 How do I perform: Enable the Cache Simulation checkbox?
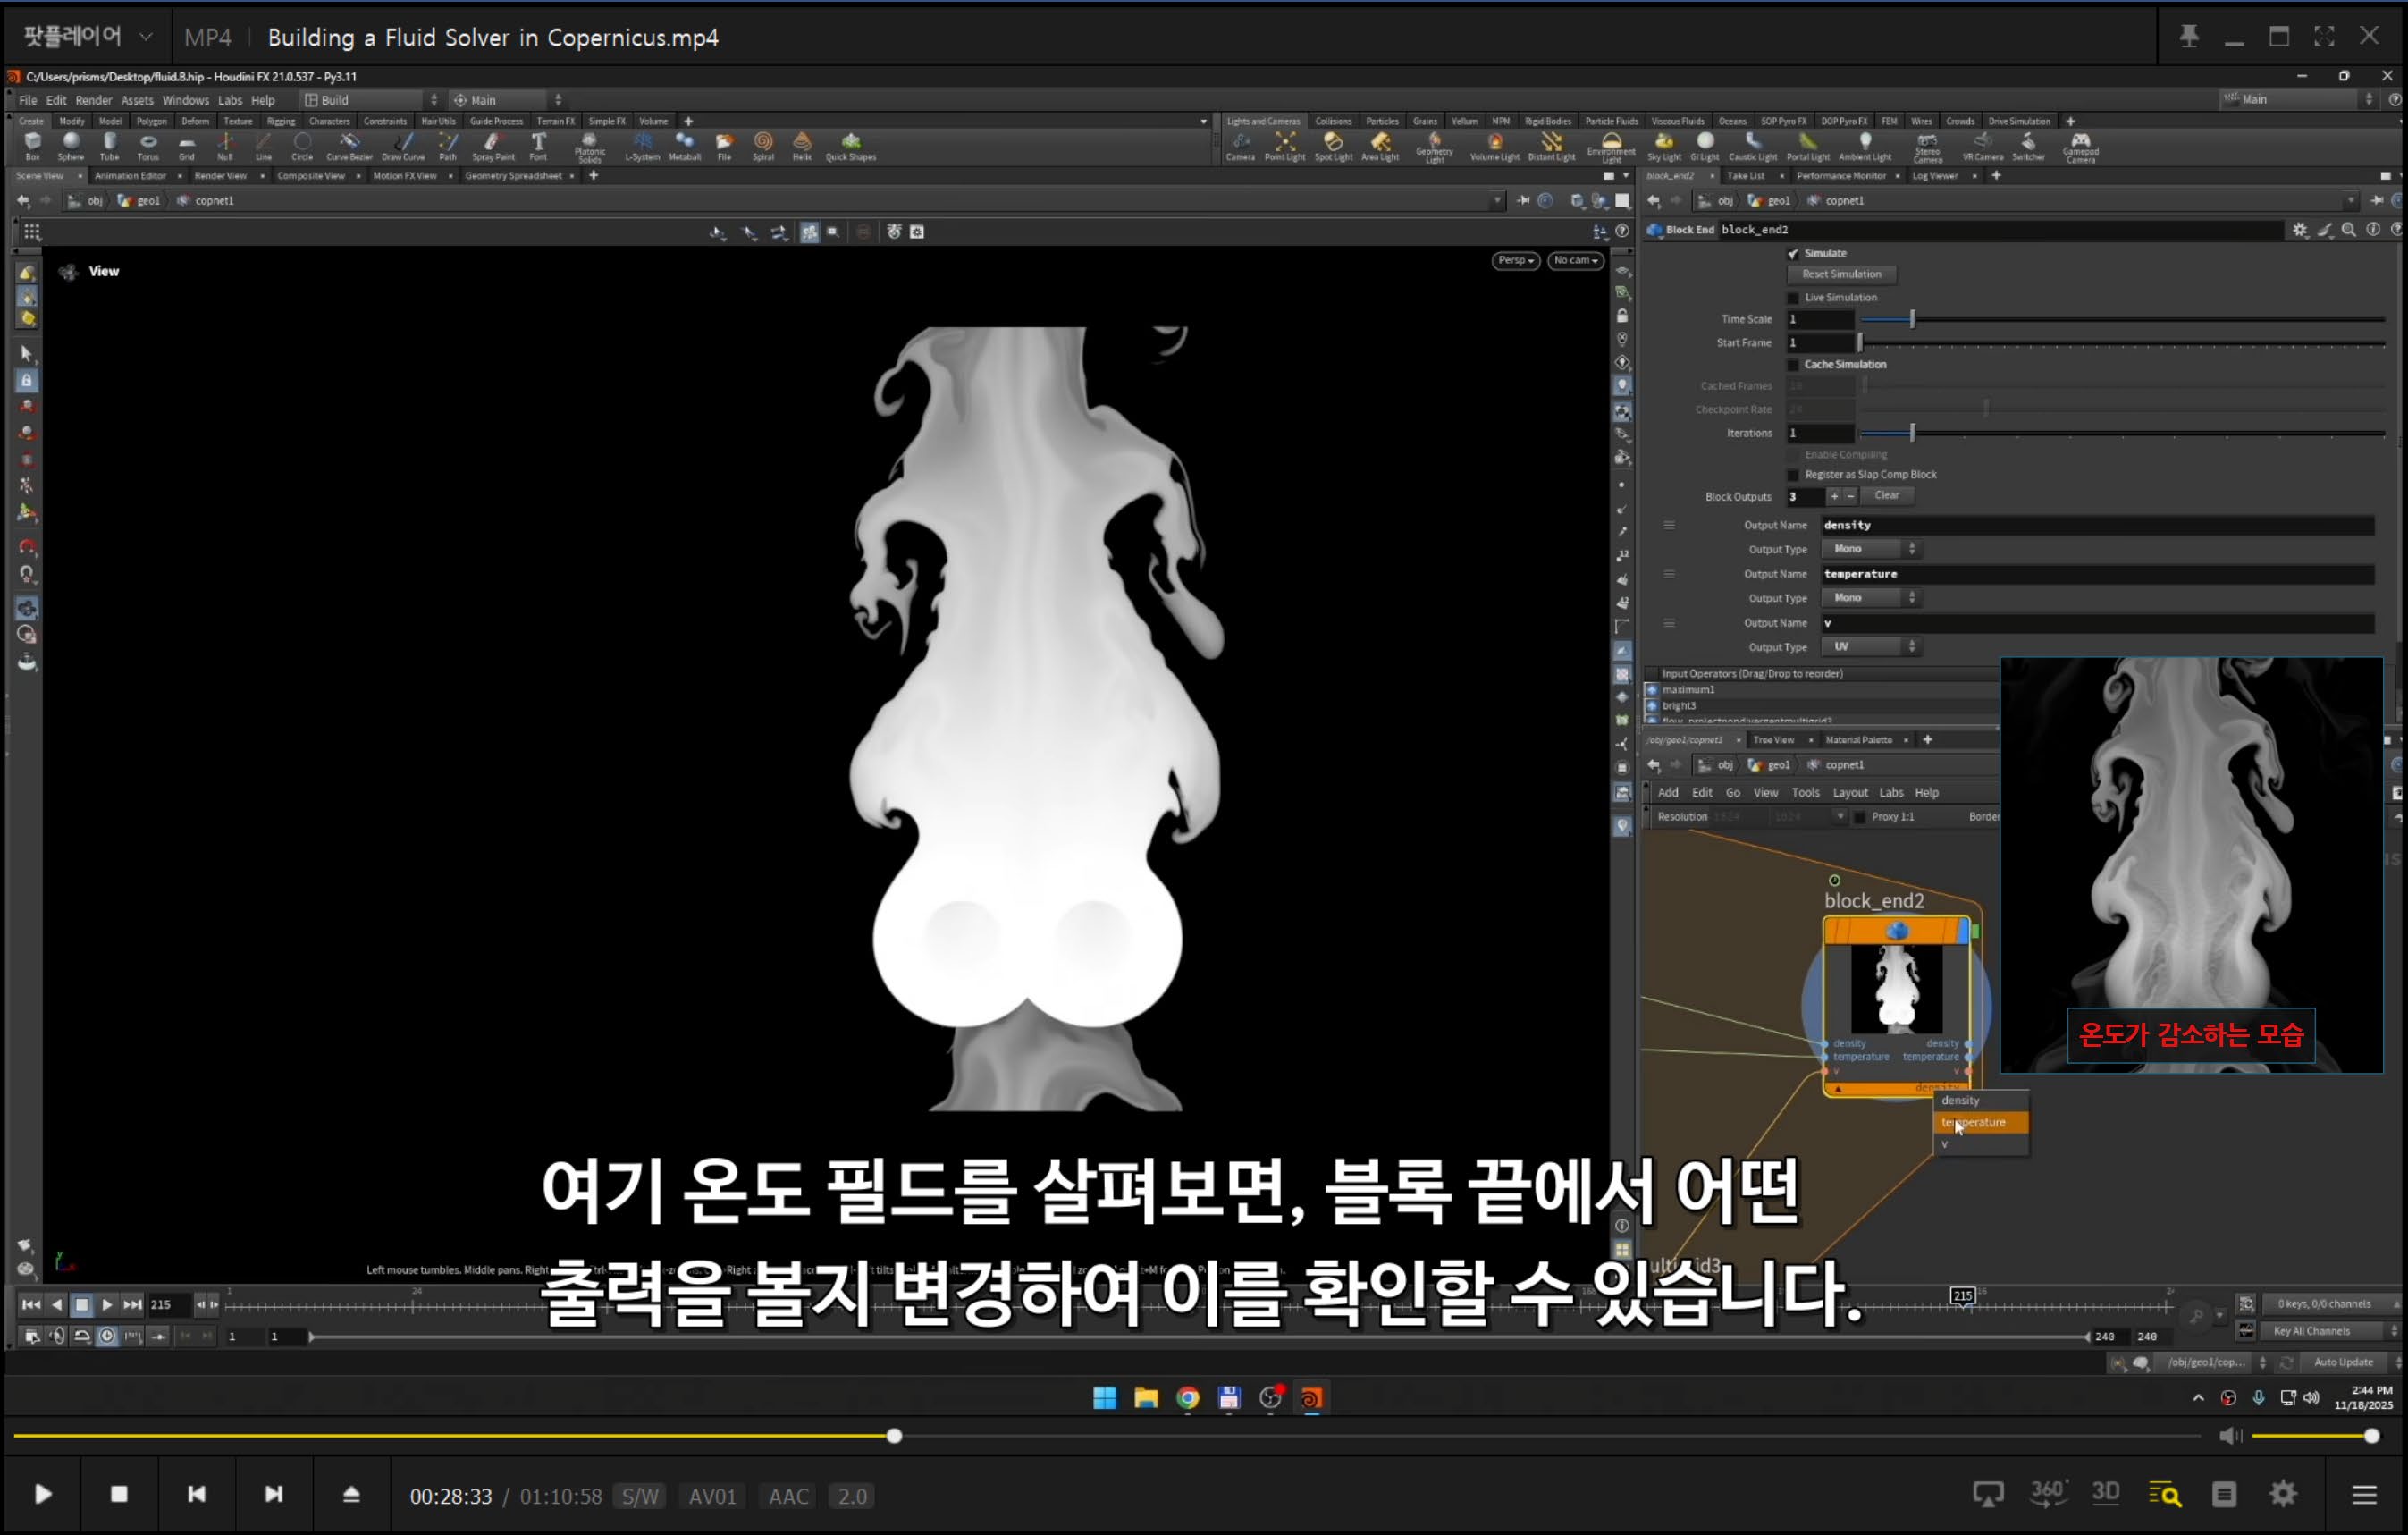coord(1793,365)
